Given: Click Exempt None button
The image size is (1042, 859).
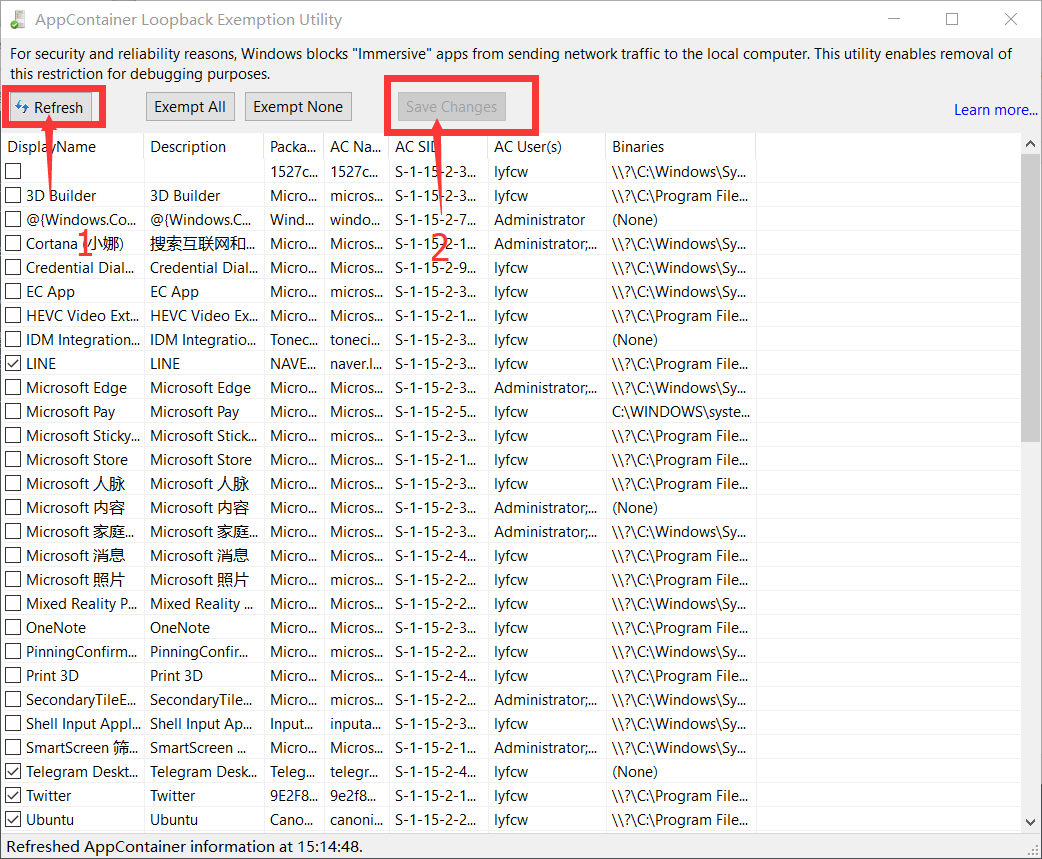Looking at the screenshot, I should point(298,107).
